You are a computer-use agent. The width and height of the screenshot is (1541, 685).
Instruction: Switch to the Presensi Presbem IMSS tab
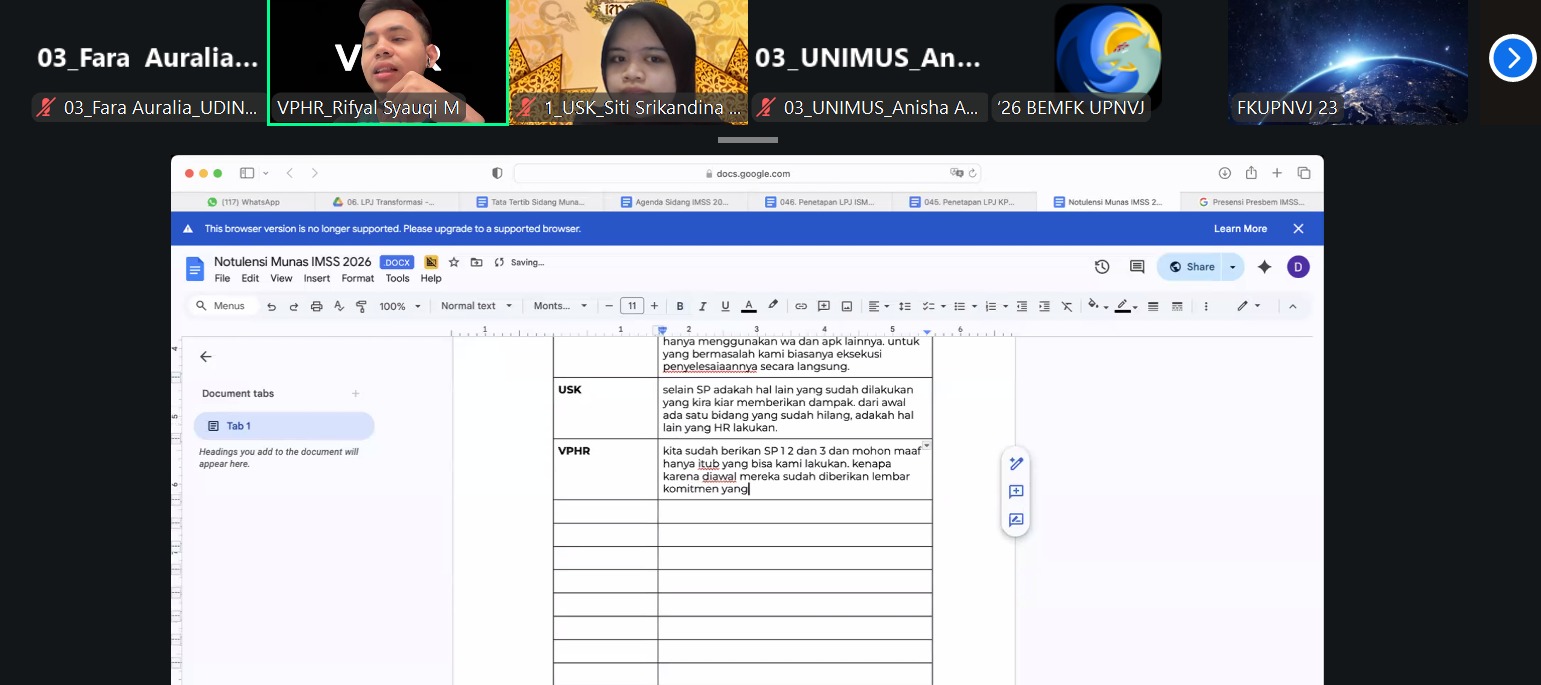click(1252, 202)
